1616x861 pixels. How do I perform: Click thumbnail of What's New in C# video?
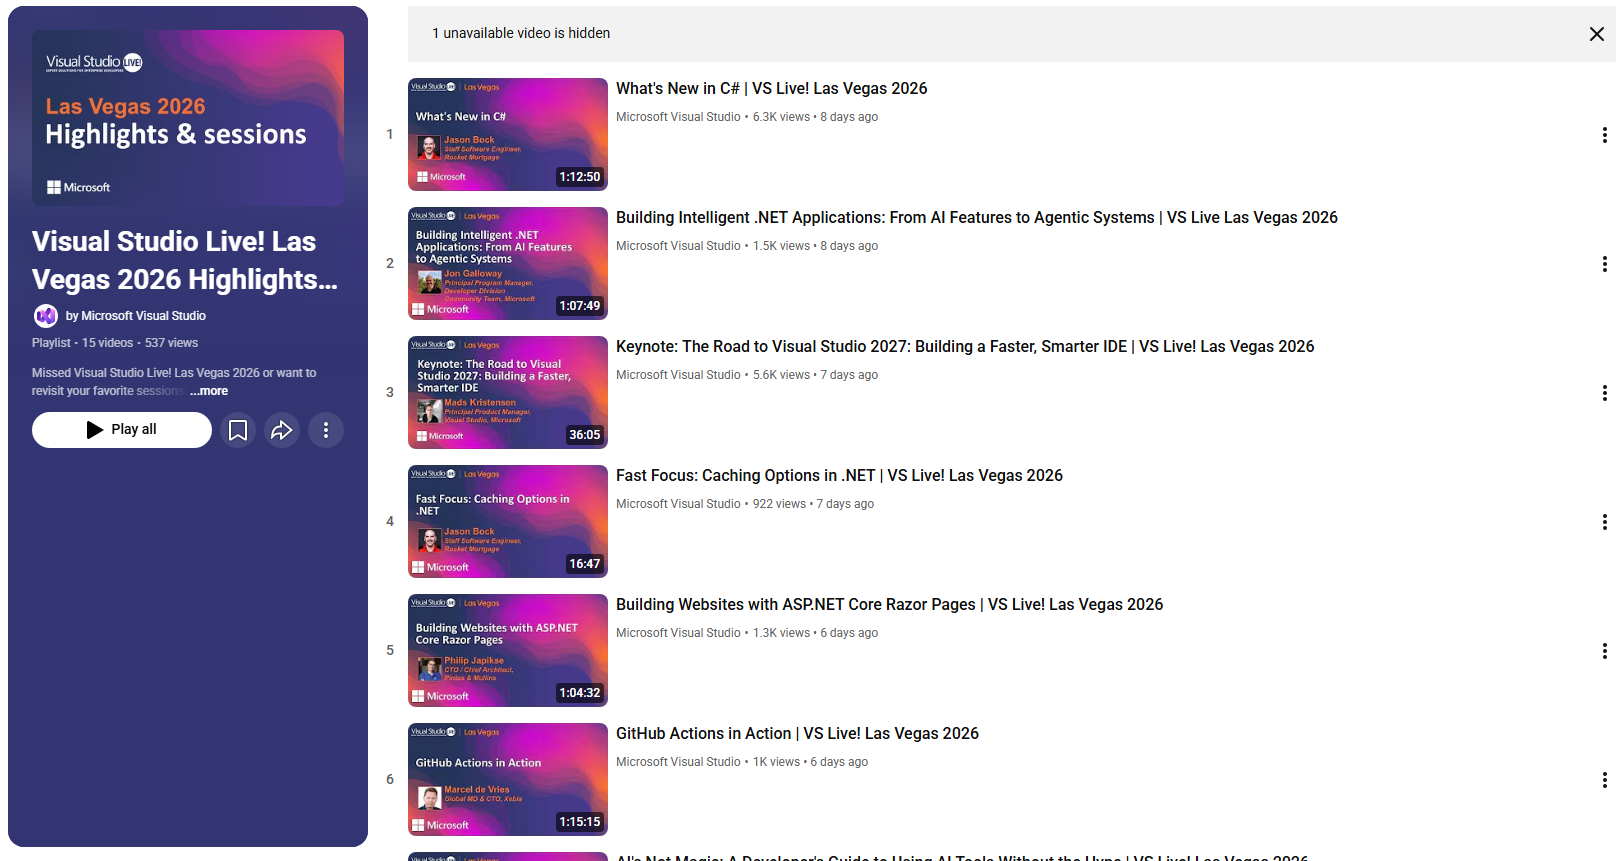(508, 135)
